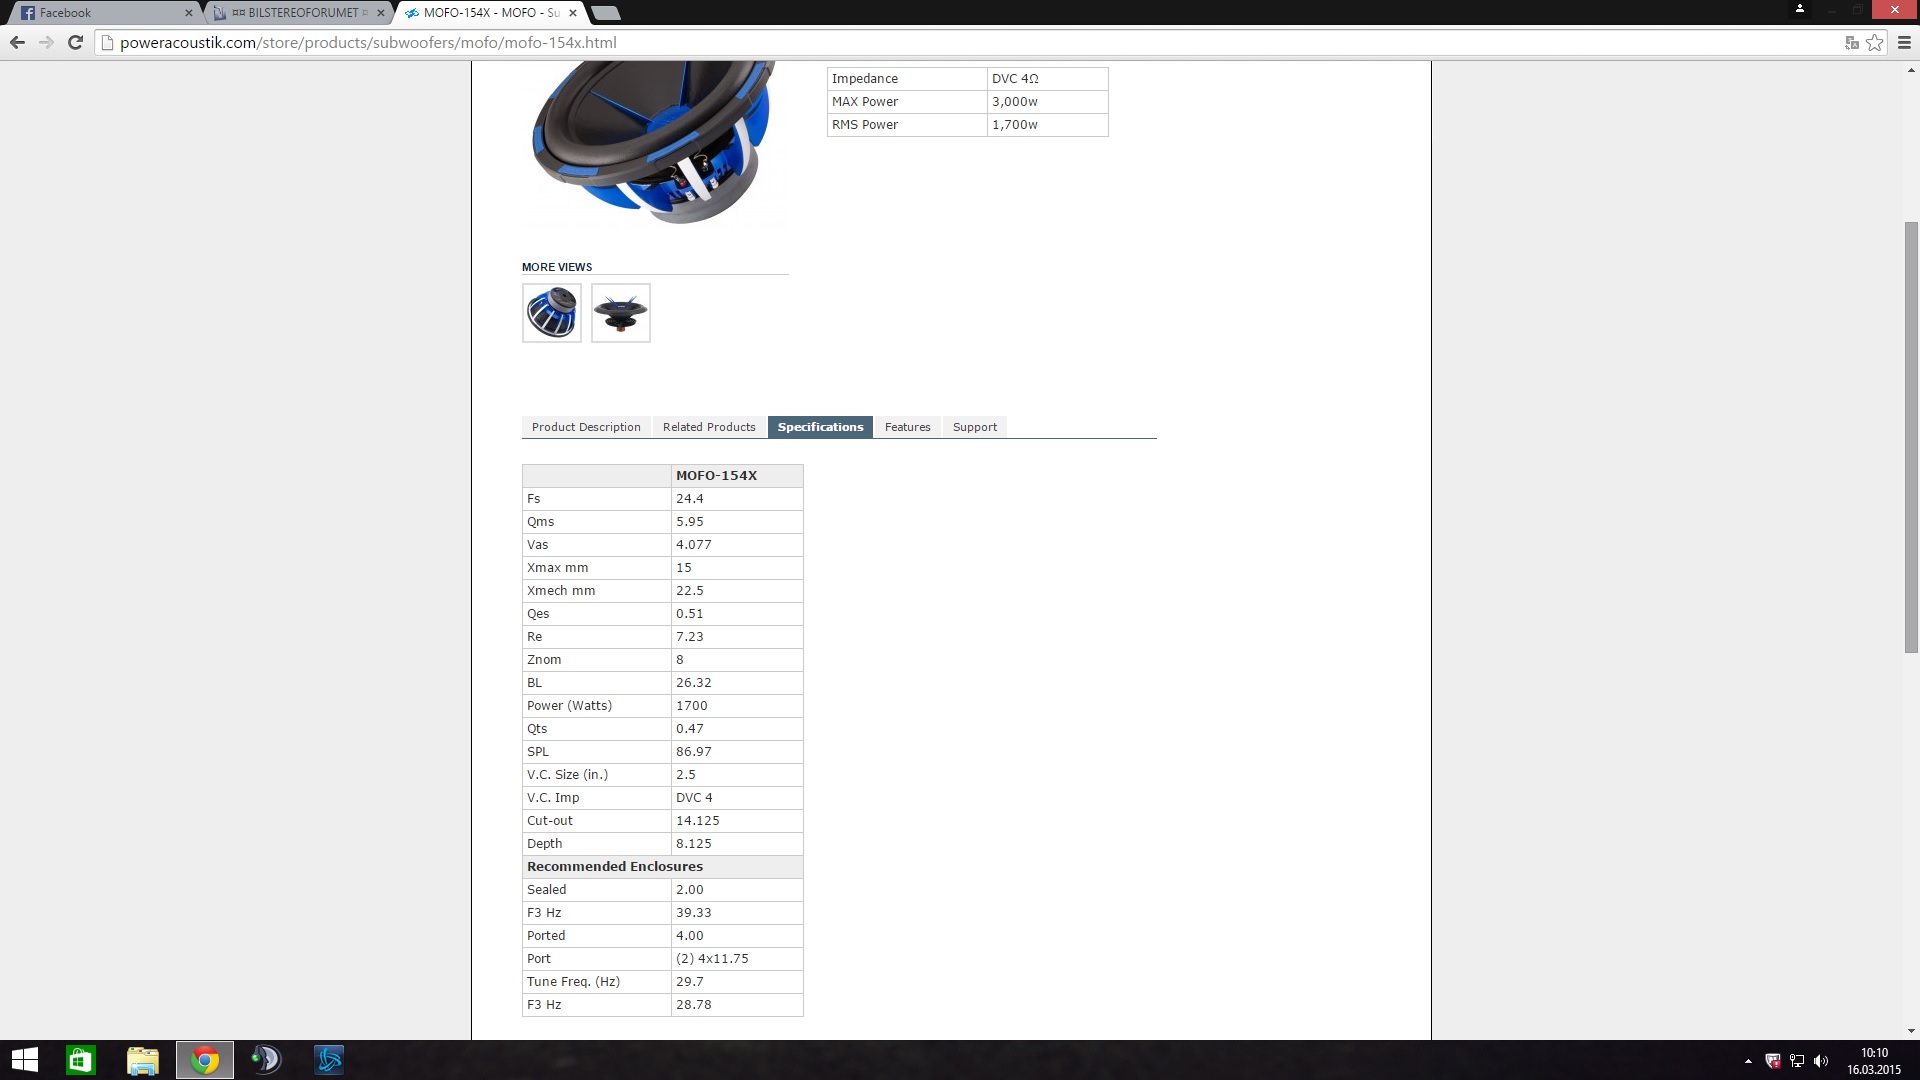Open the Battle.net taskbar icon
Viewport: 1920px width, 1080px height.
(329, 1060)
